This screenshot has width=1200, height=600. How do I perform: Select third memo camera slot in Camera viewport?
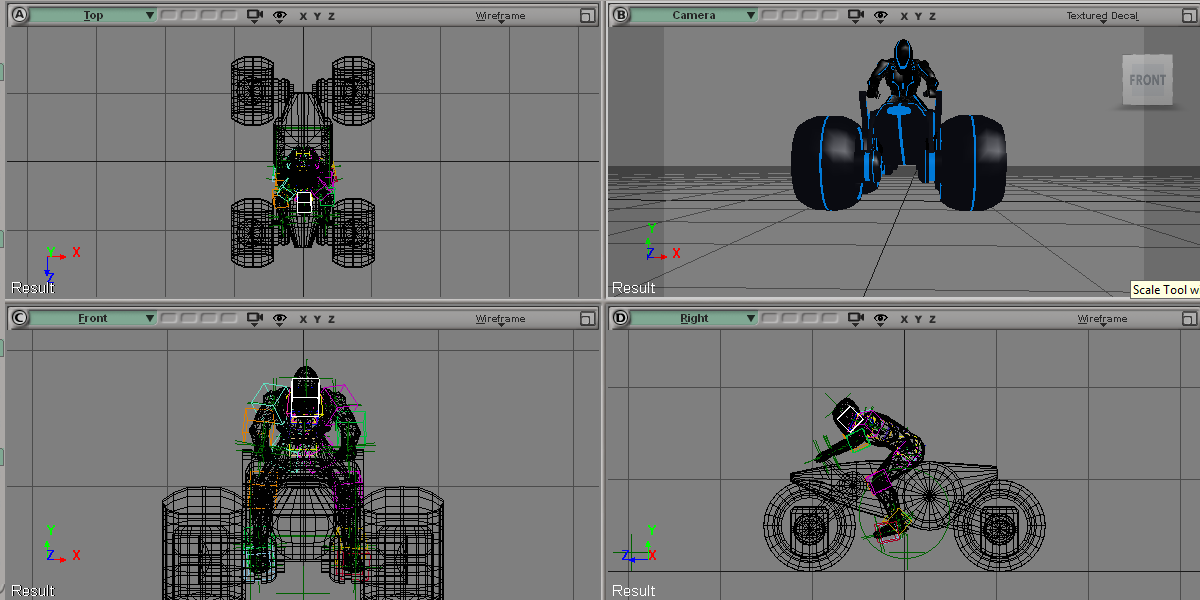coord(810,16)
